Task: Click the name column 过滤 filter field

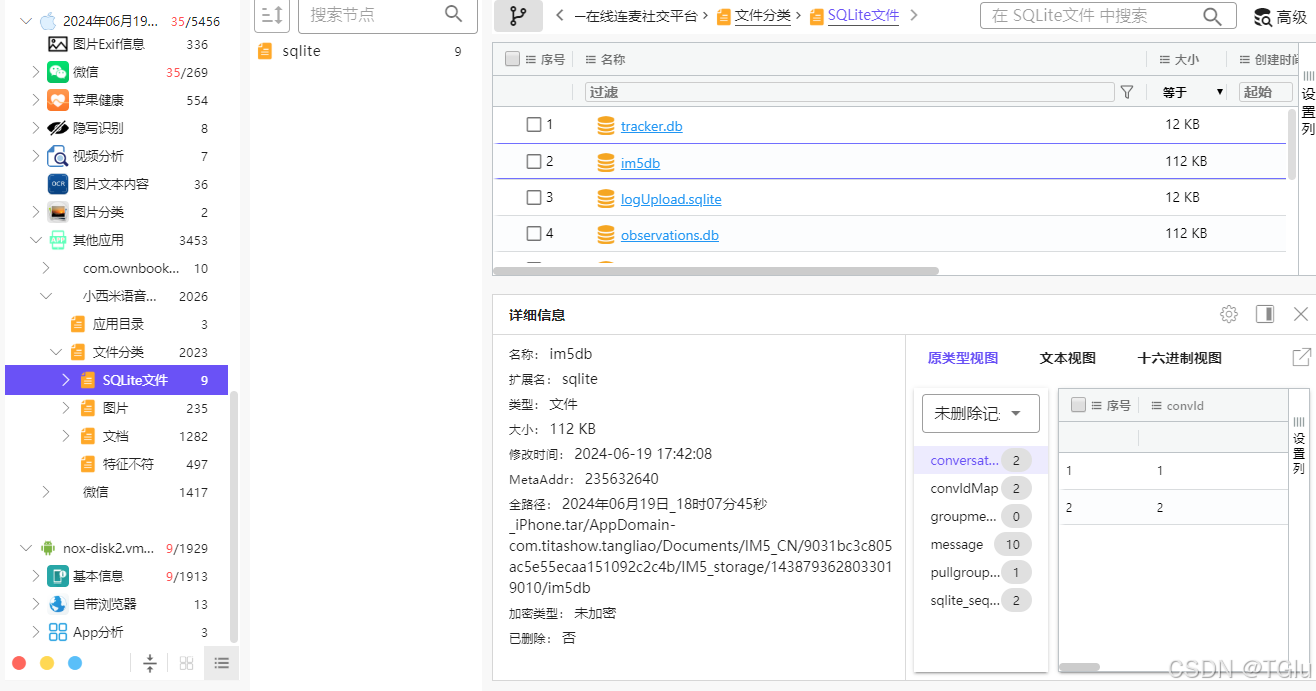Action: (850, 92)
